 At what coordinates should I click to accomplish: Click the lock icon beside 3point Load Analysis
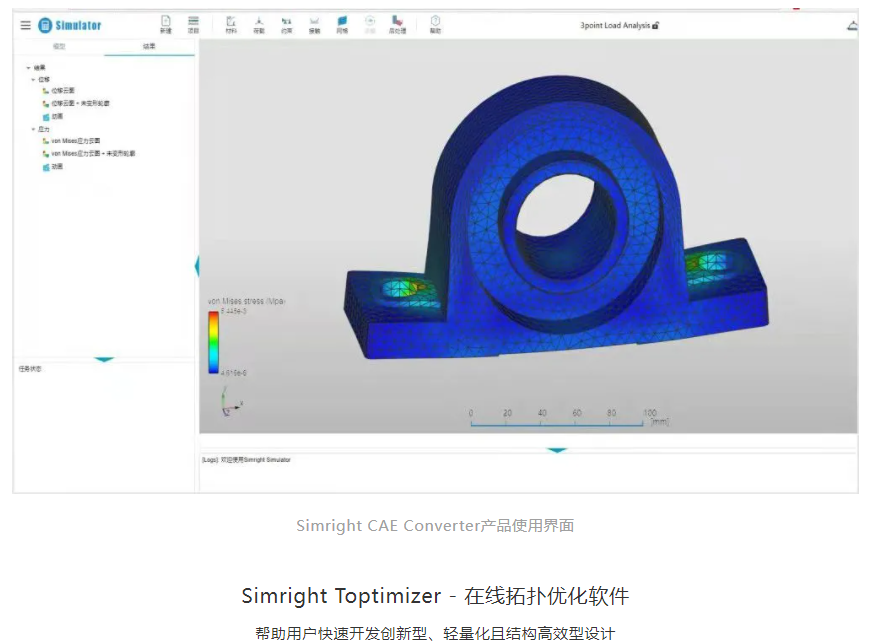tap(656, 26)
